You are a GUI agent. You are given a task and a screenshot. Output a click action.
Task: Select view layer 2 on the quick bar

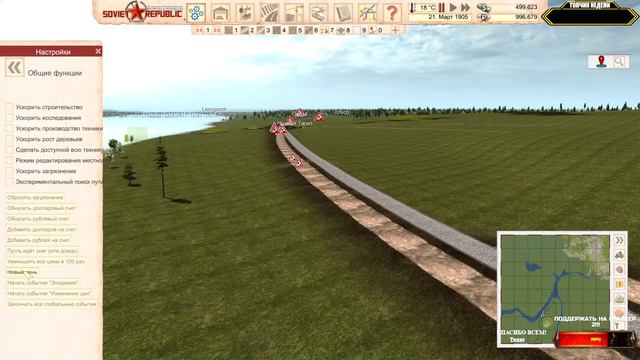(247, 30)
